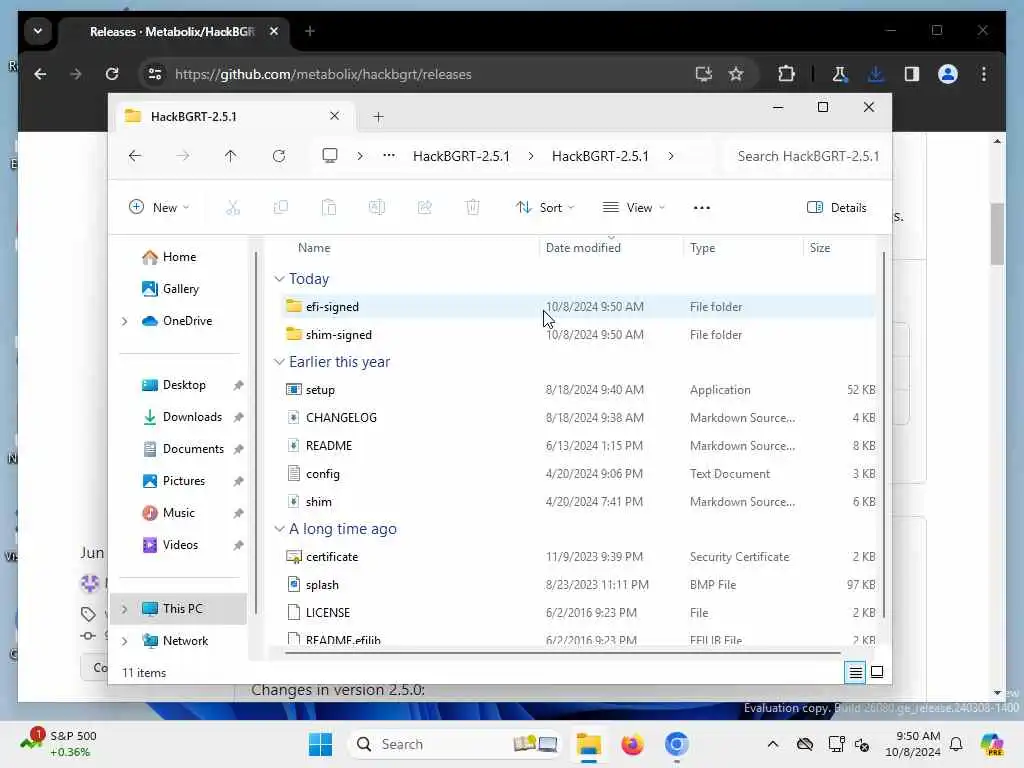Click the Cut icon in Explorer toolbar

233,208
